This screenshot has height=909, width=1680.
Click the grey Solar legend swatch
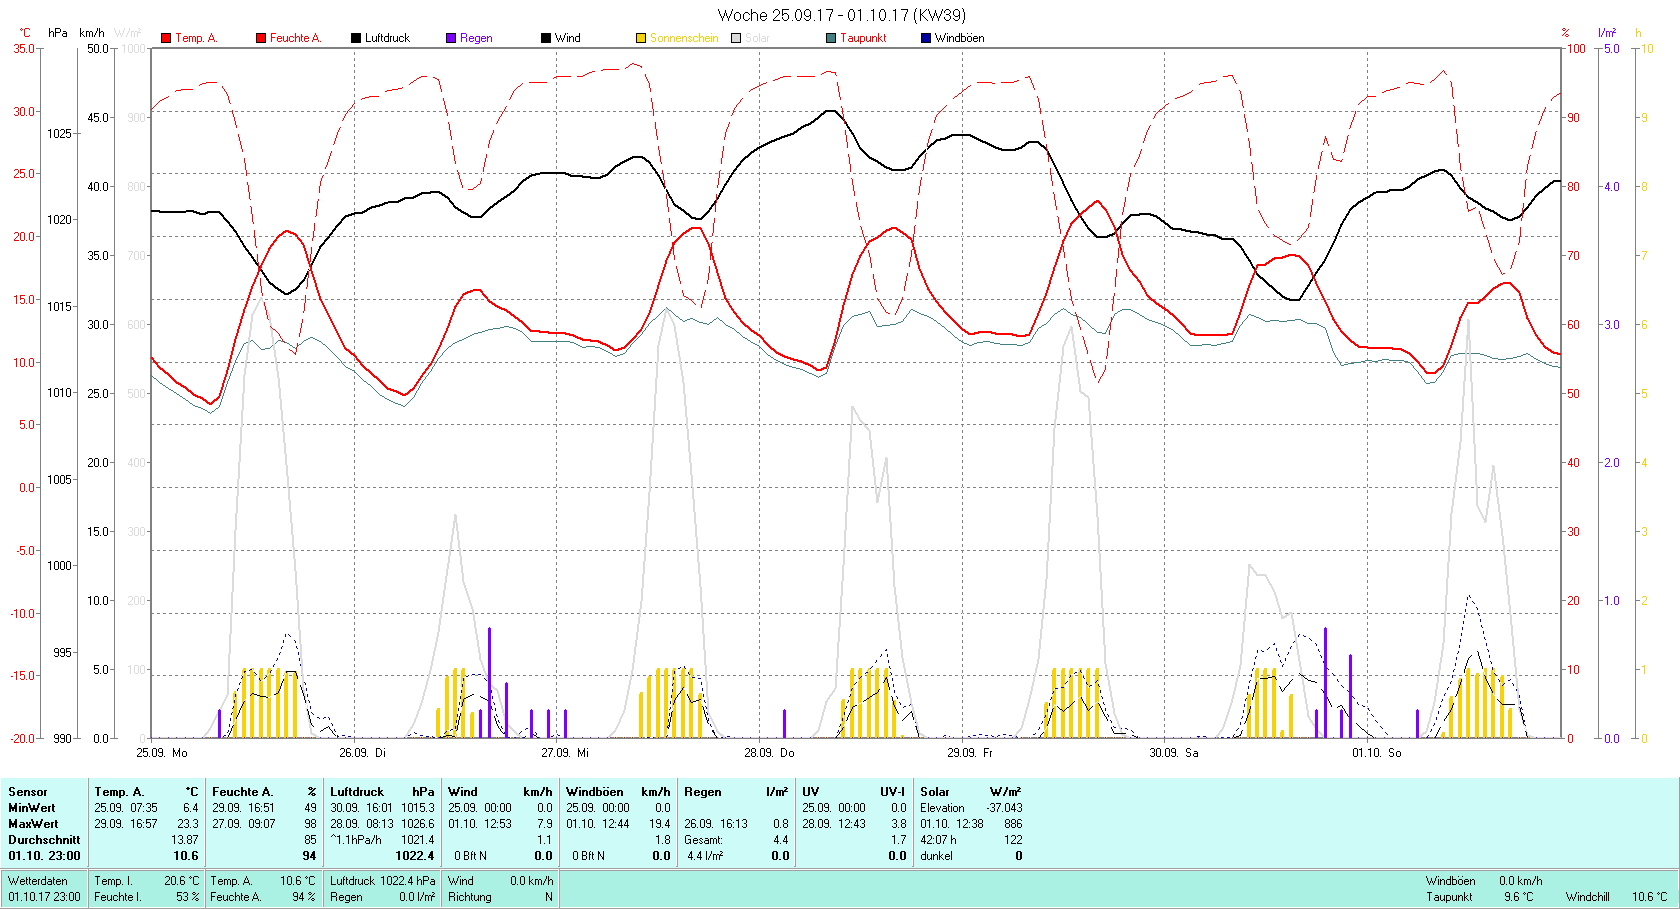point(736,38)
